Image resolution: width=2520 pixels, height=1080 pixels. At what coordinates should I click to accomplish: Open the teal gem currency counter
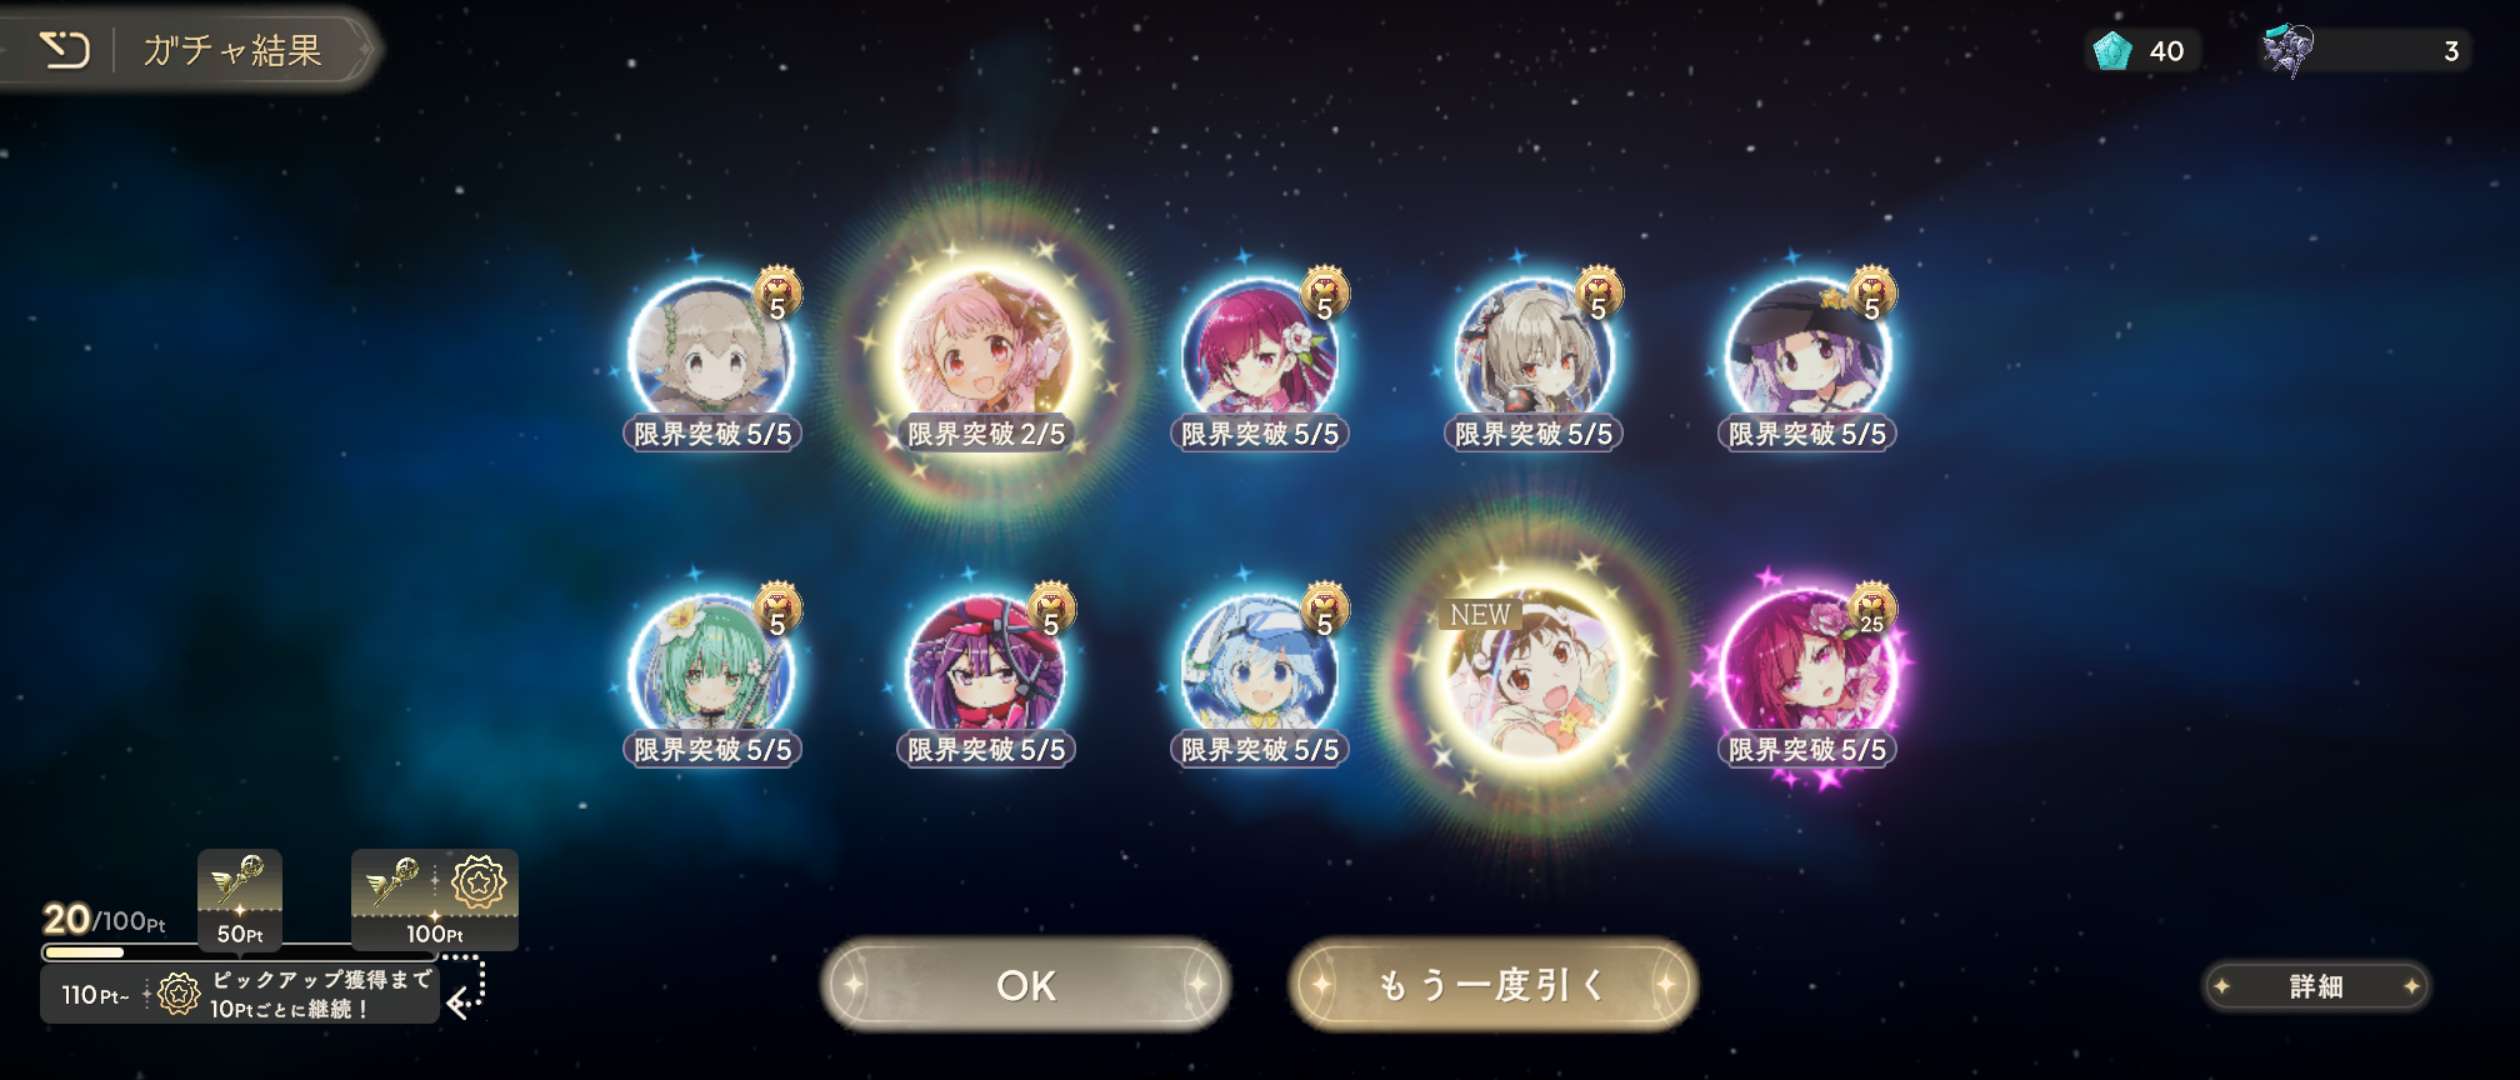click(x=2141, y=50)
